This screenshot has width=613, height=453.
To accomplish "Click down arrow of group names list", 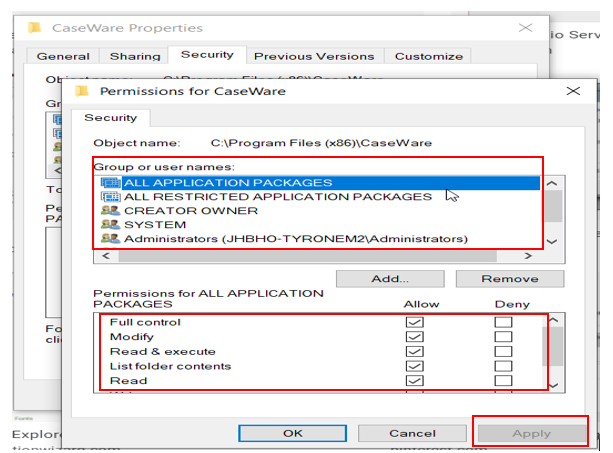I will click(552, 242).
